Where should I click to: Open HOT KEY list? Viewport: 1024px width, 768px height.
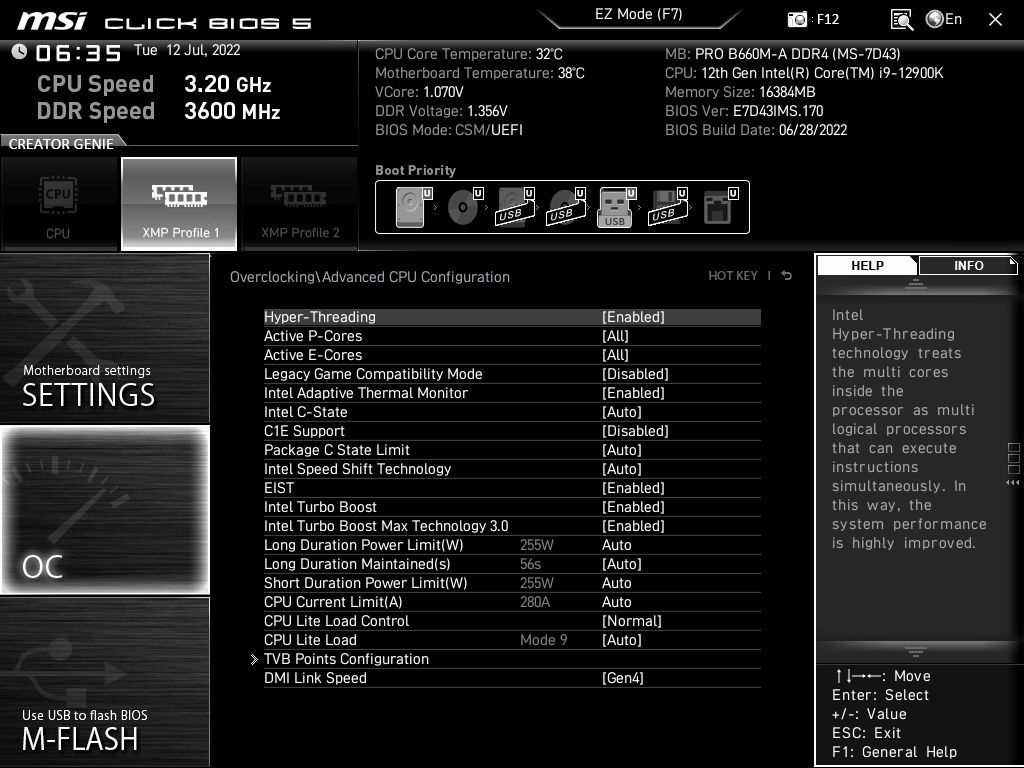coord(733,276)
